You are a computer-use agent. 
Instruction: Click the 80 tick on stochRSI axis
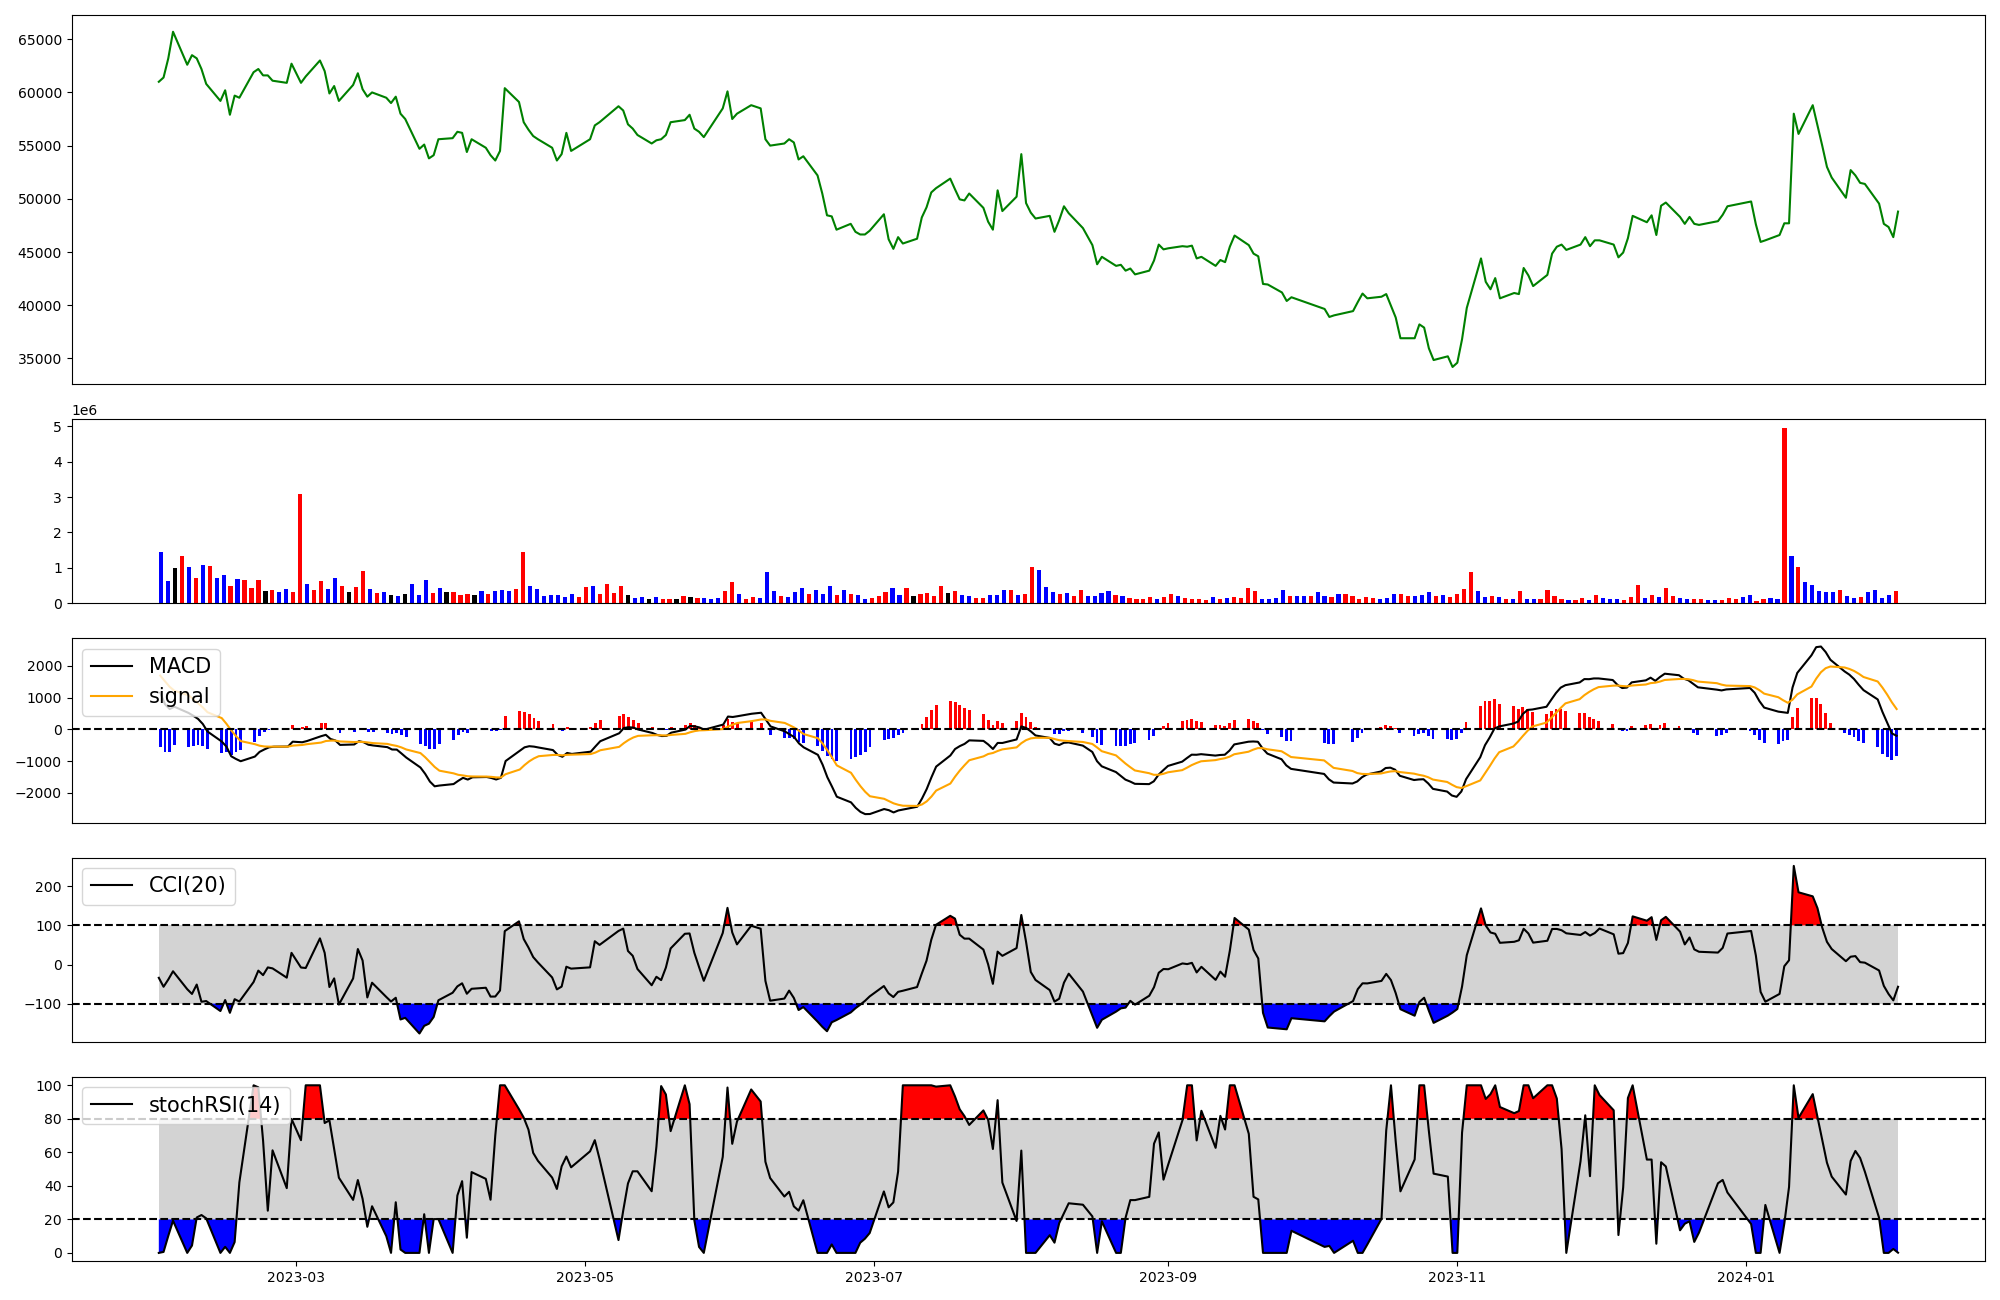click(x=54, y=1120)
